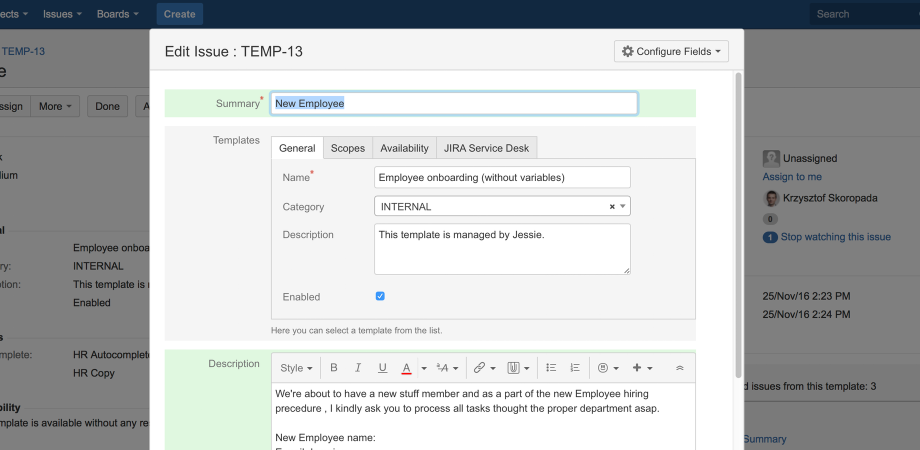Click the watchers count badge
This screenshot has height=450, width=920.
click(x=770, y=238)
